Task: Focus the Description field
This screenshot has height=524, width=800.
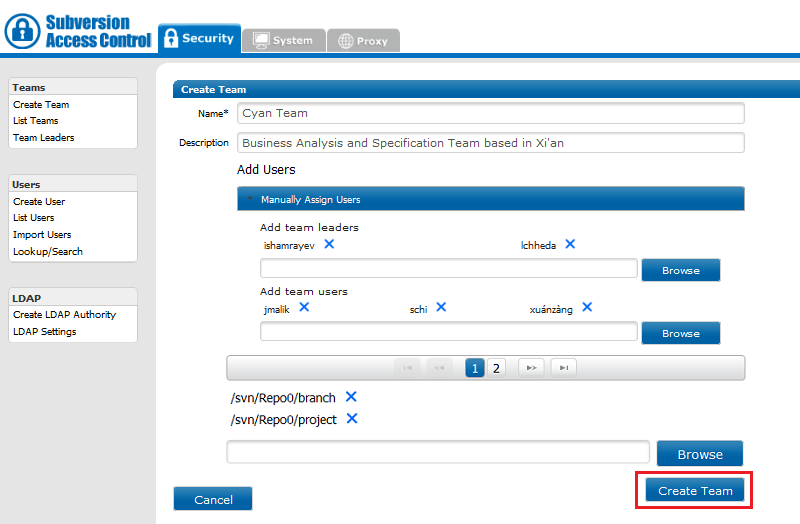Action: [x=490, y=143]
